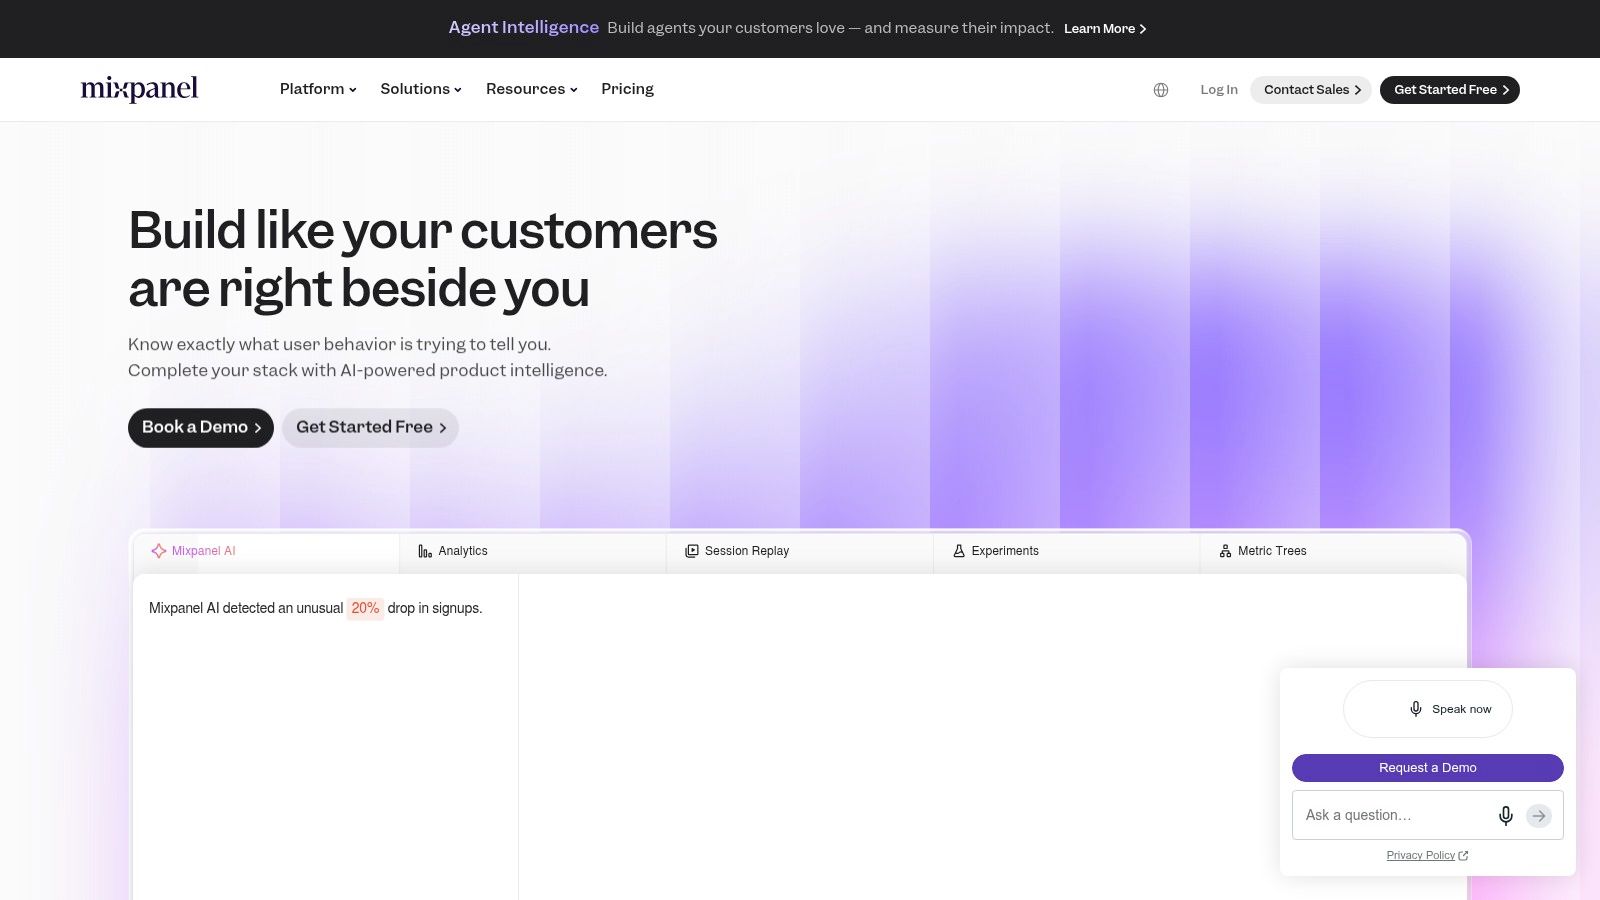Open the Privacy Policy link
The width and height of the screenshot is (1600, 900).
pos(1427,855)
